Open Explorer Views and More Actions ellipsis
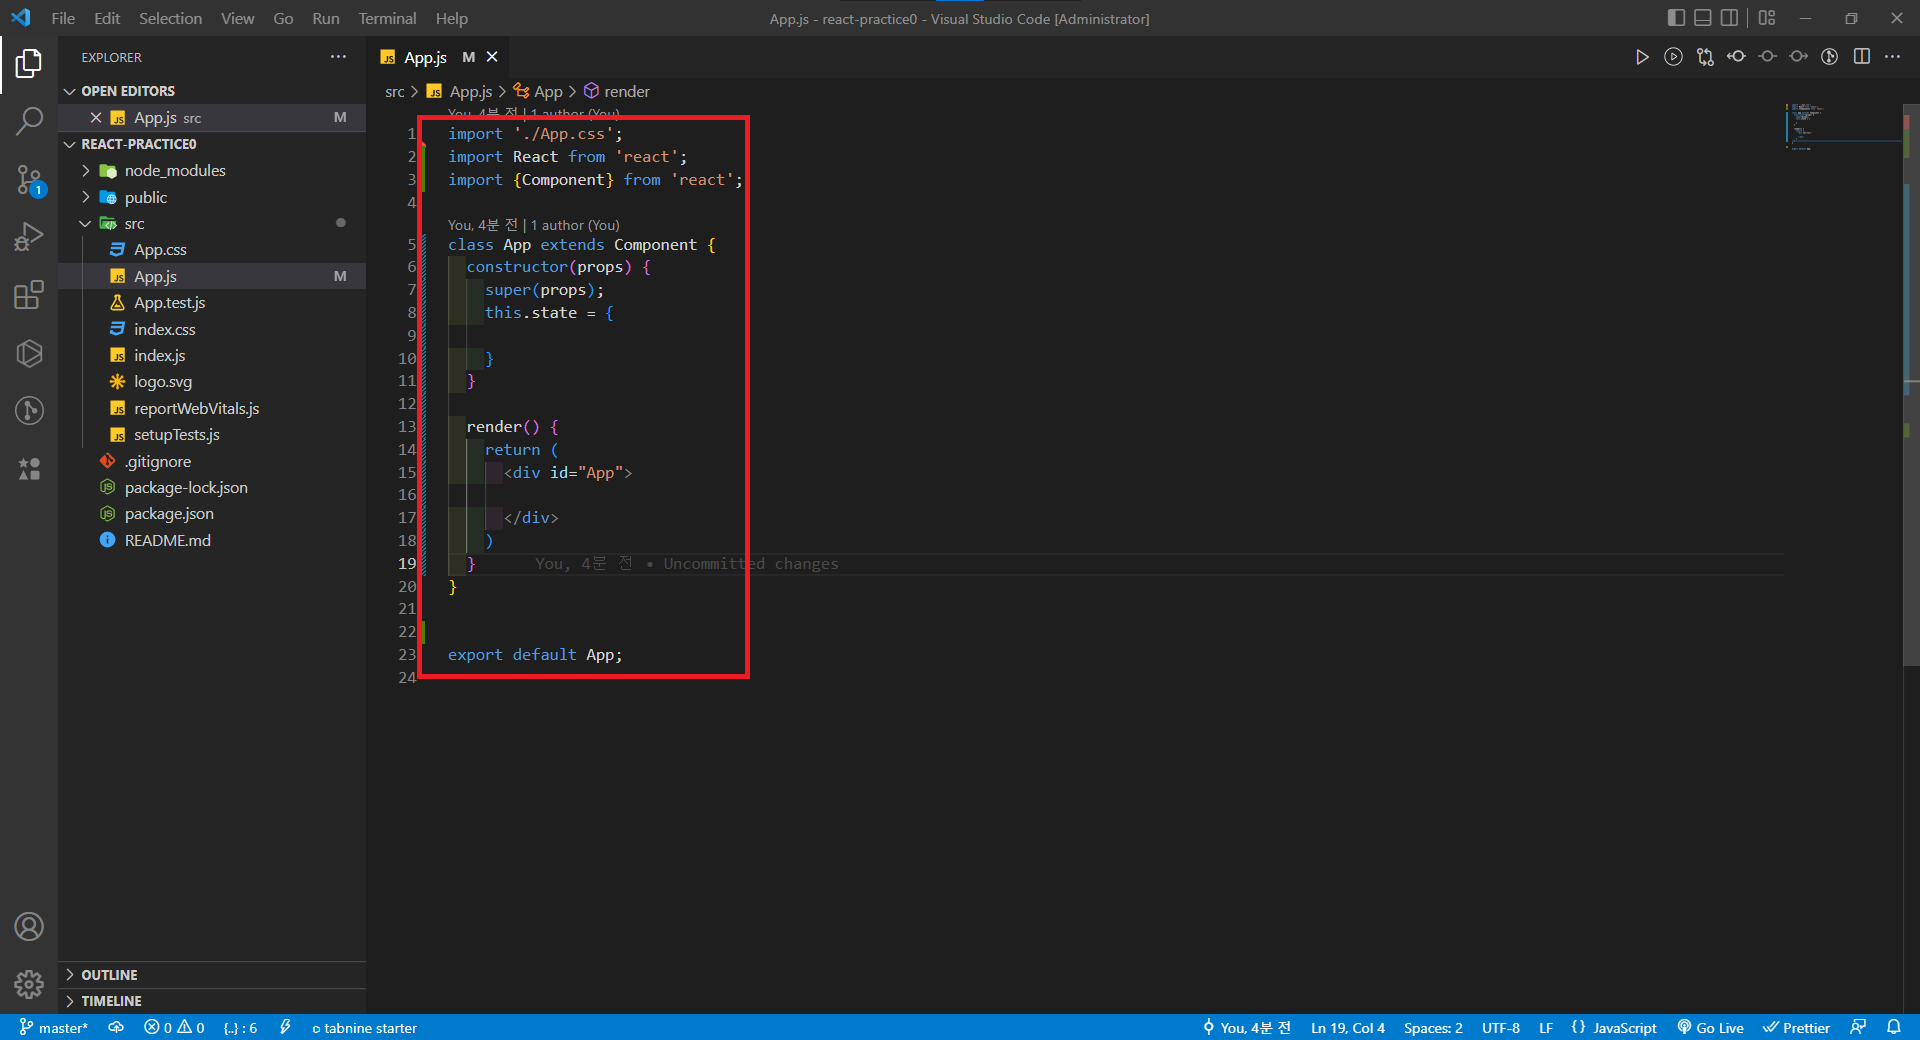 [x=338, y=57]
